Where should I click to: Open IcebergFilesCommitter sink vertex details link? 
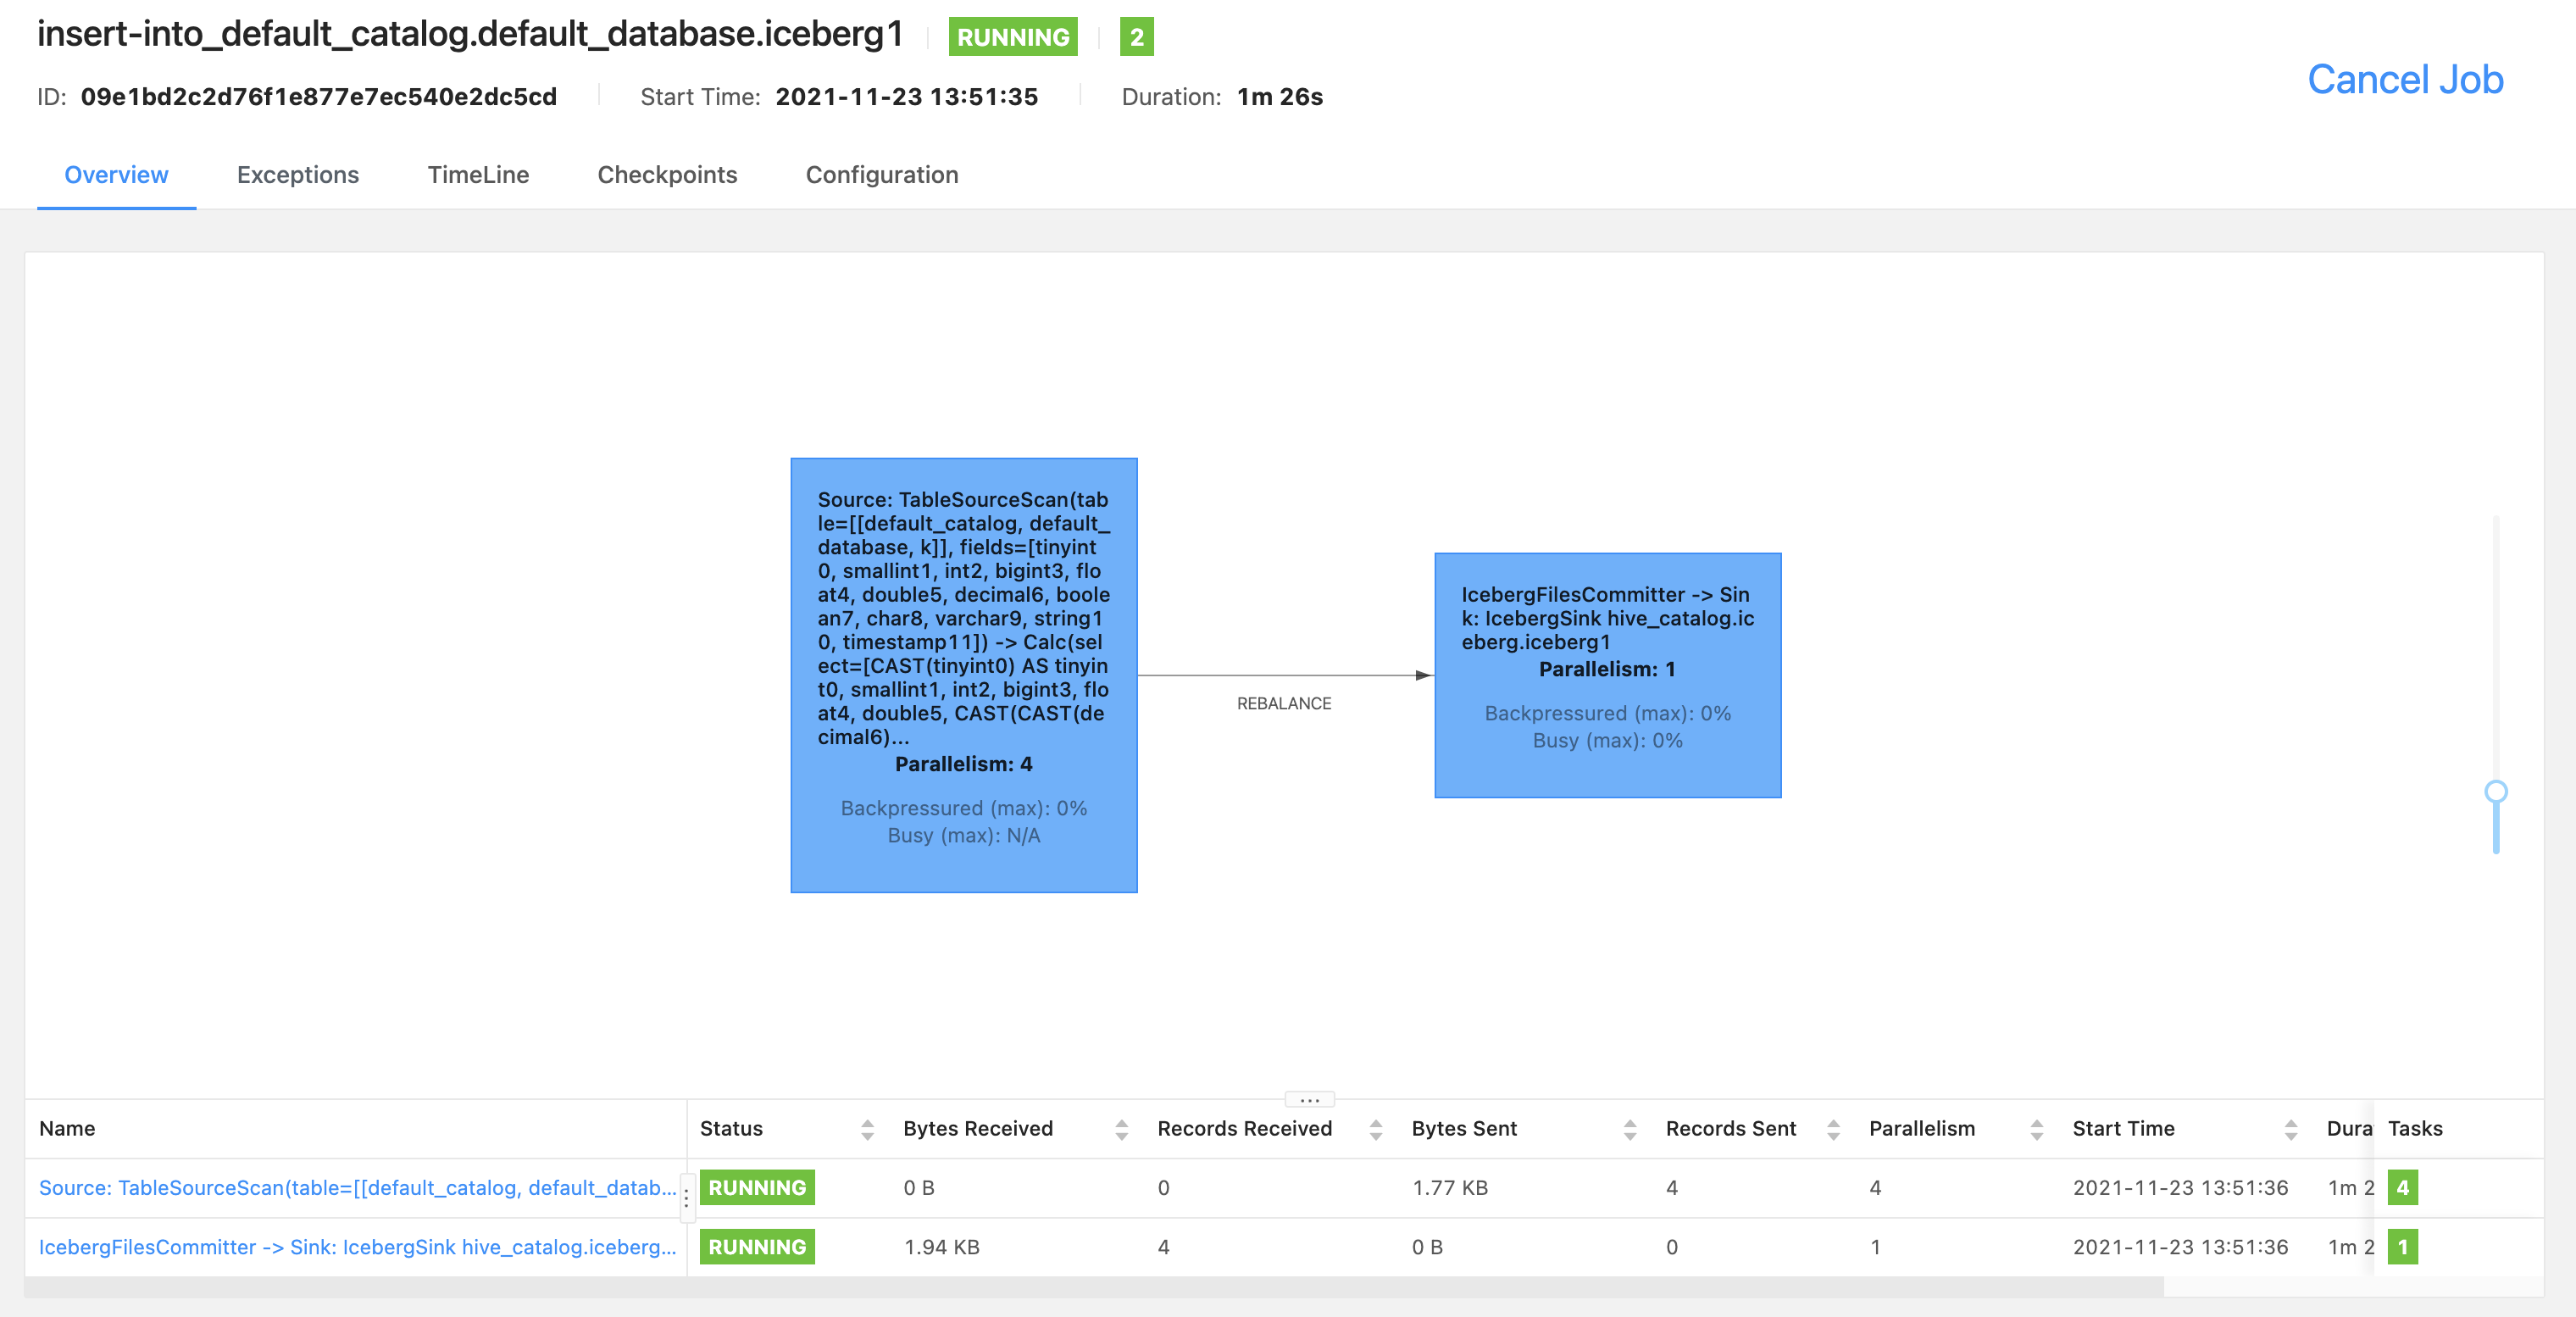357,1247
